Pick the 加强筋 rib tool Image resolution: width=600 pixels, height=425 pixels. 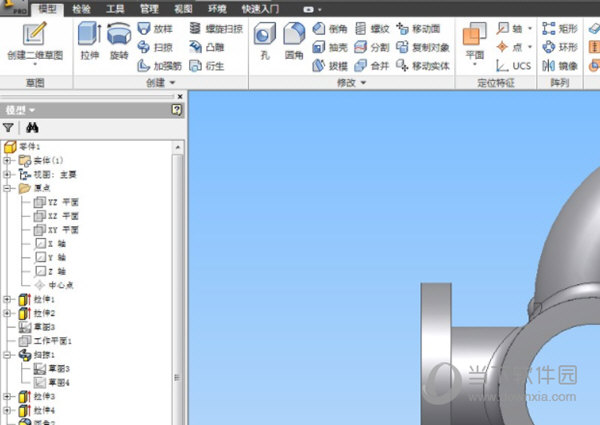(x=159, y=66)
